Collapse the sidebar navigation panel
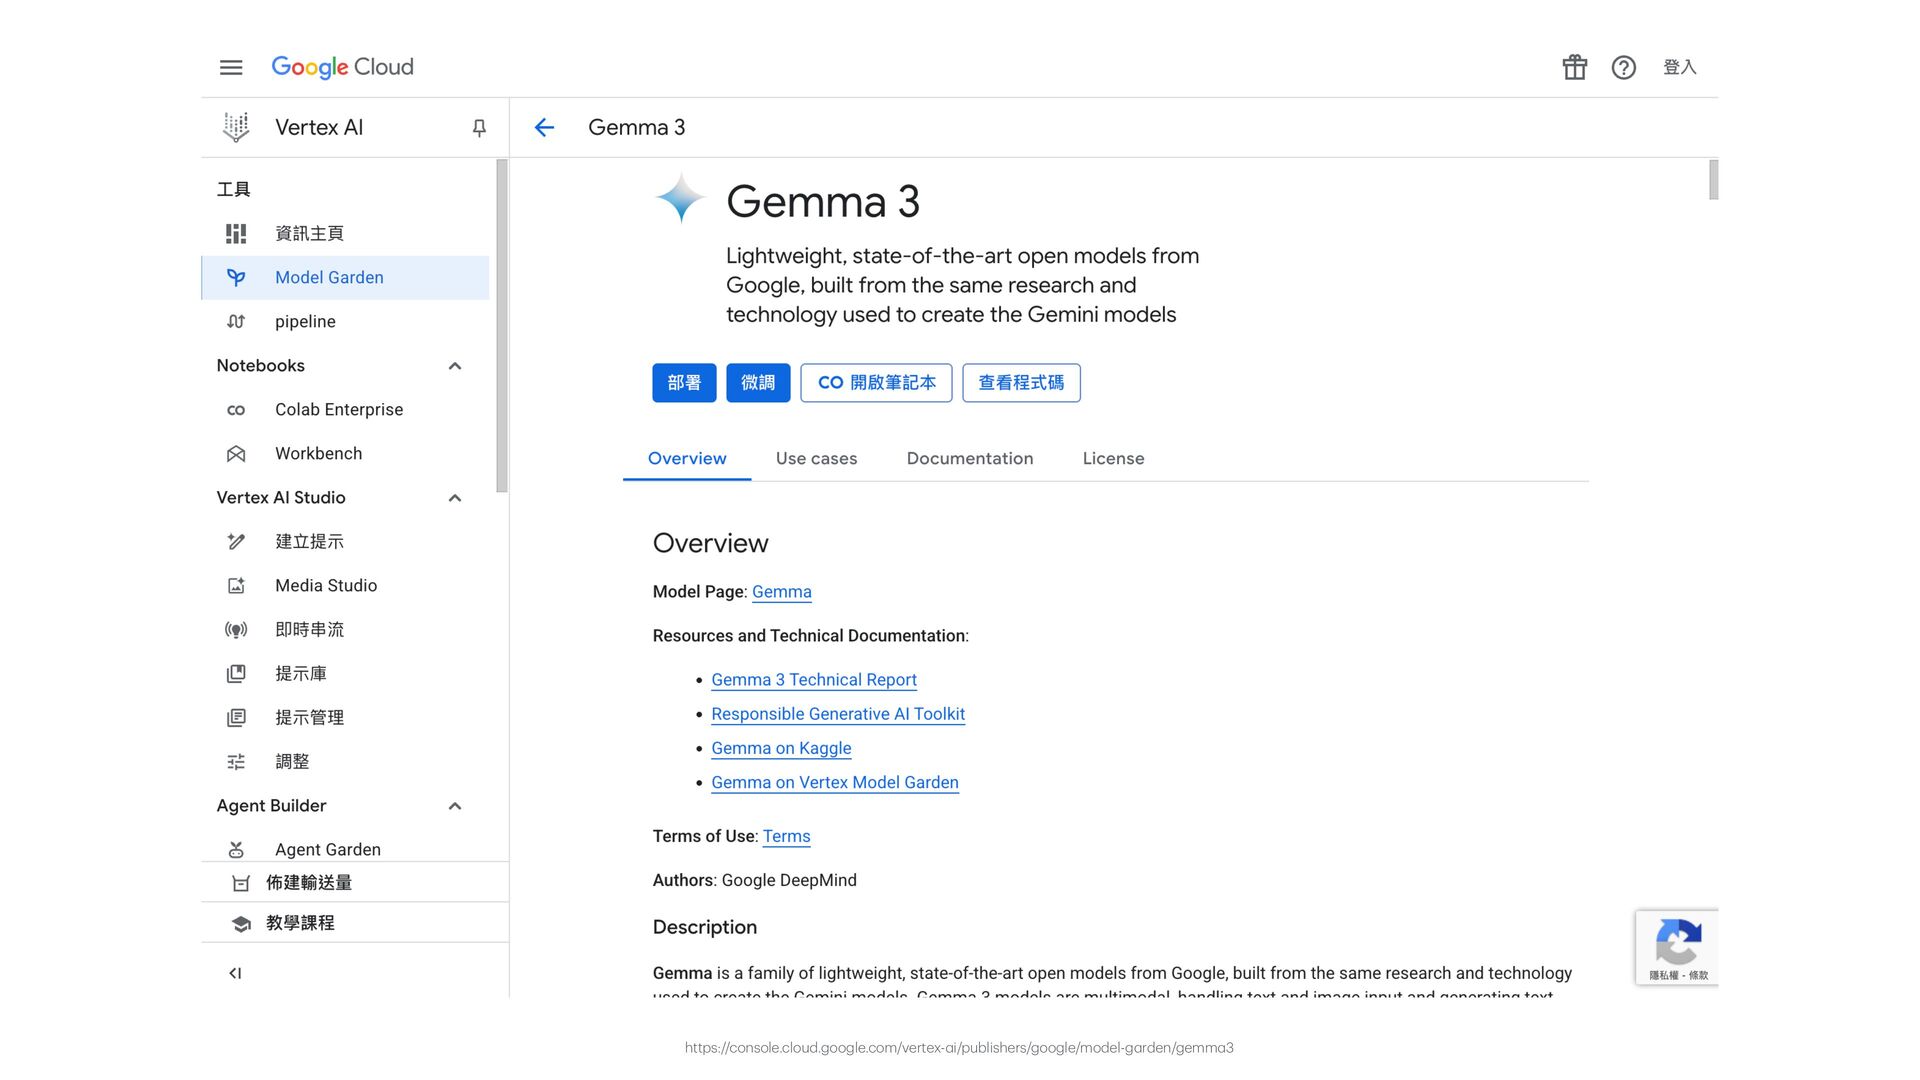Screen dimensions: 1920x1080 235,973
